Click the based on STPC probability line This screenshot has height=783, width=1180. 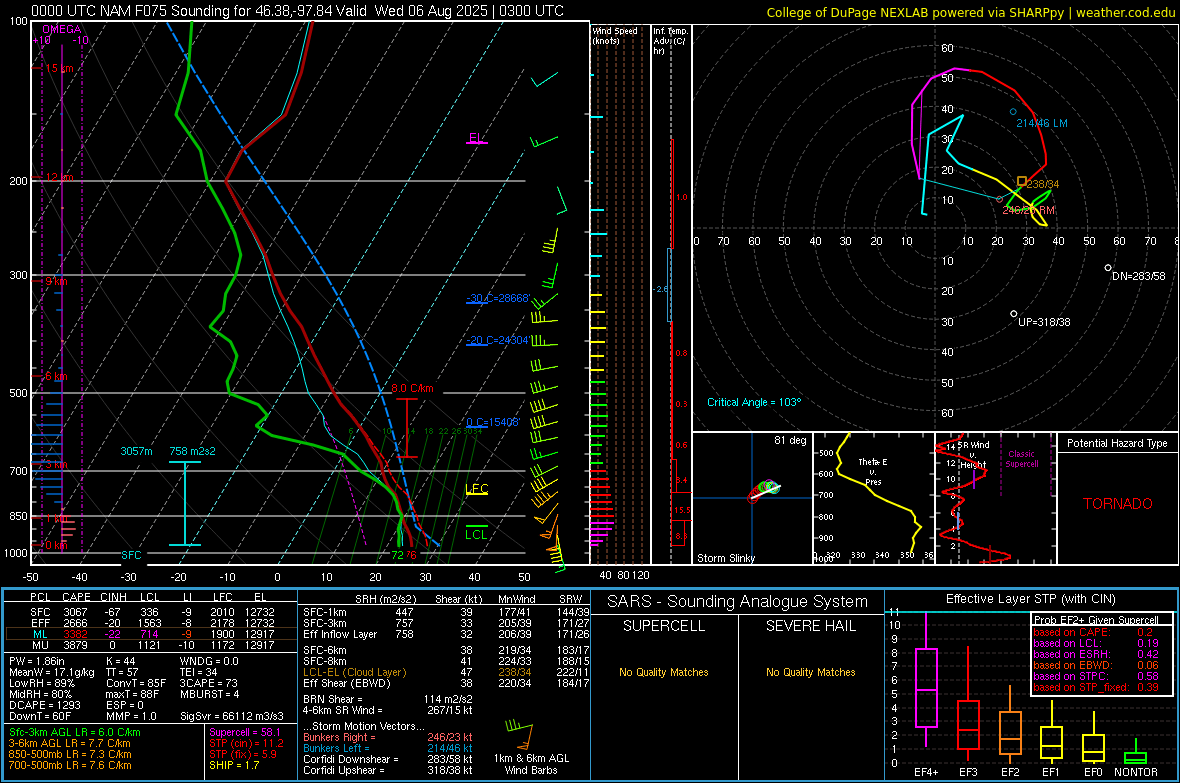[x=1095, y=676]
